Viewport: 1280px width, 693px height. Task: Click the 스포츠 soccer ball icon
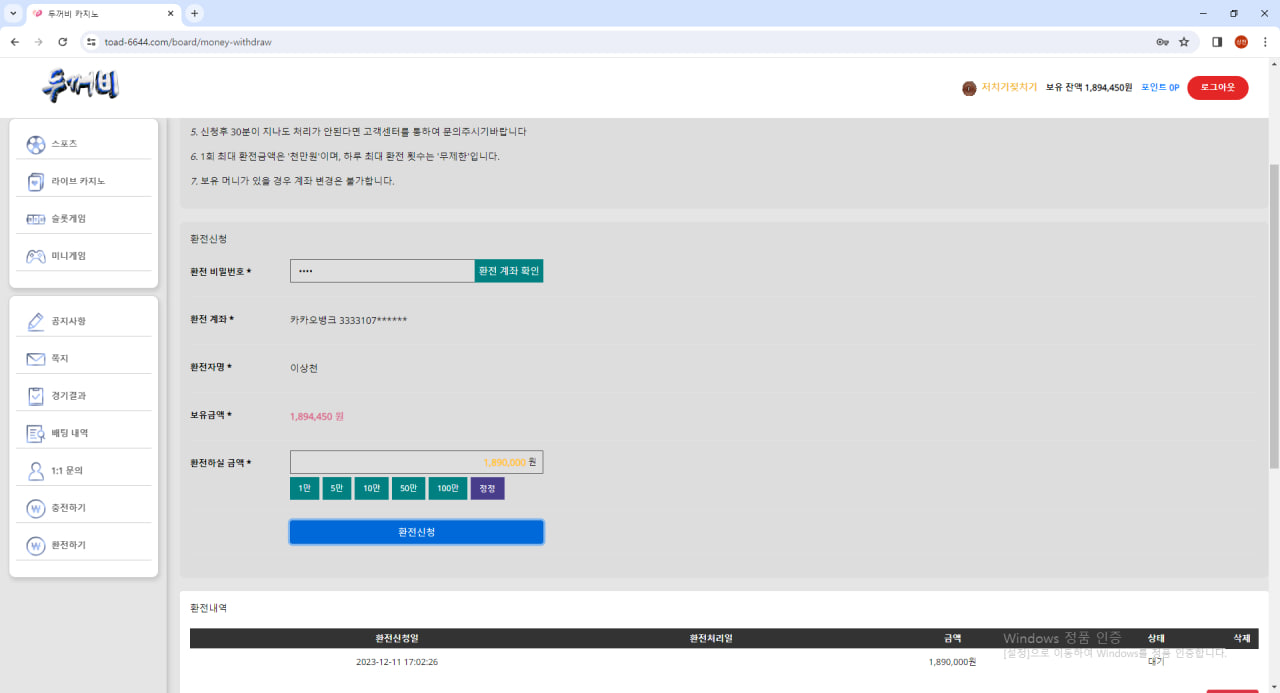pos(36,144)
